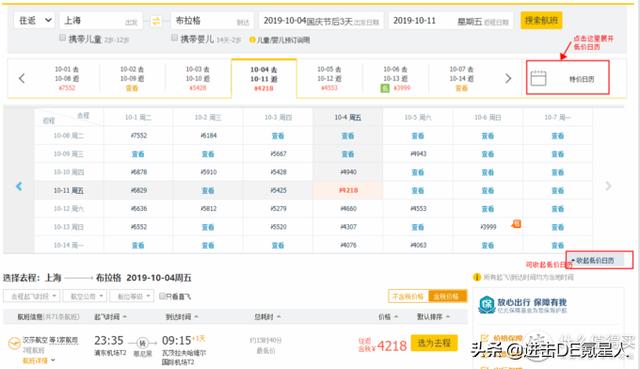Switch to 不含税价格 toggle
Image resolution: width=640 pixels, height=369 pixels.
(x=408, y=296)
